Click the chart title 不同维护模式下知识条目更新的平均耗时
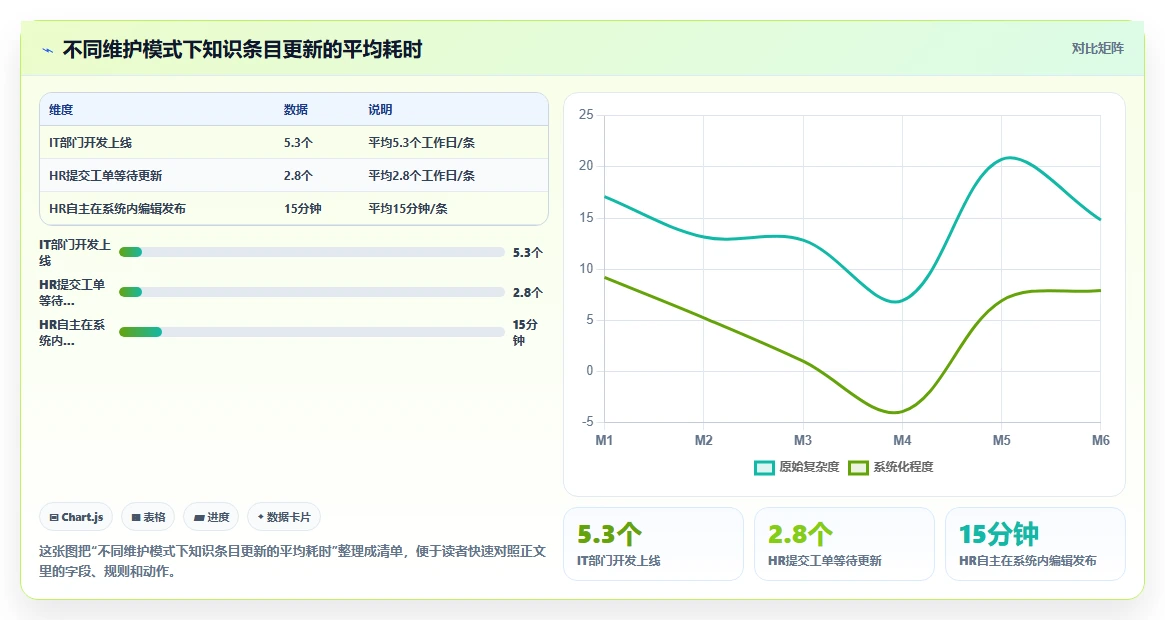This screenshot has height=620, width=1165. (242, 50)
